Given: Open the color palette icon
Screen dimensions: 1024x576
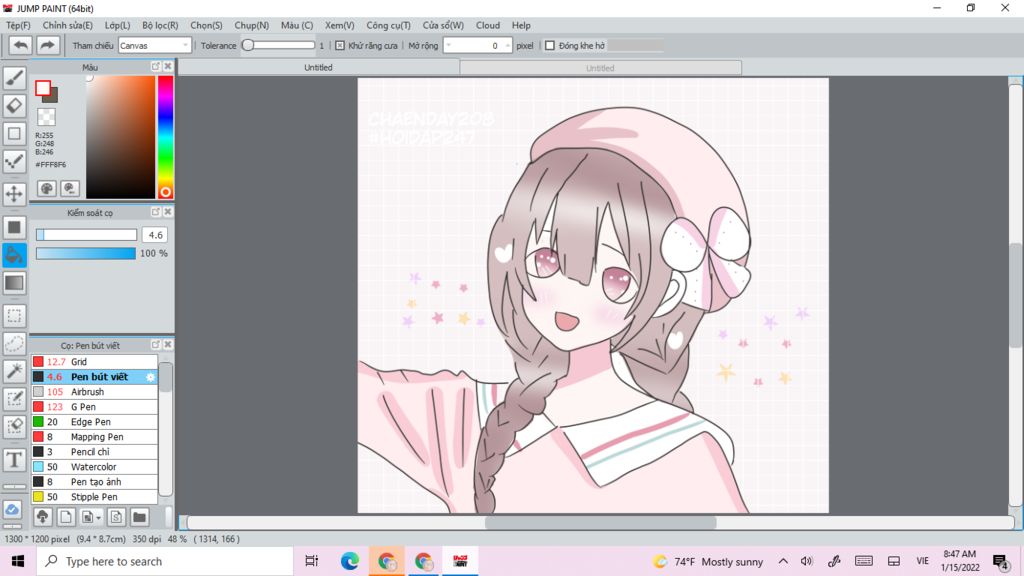Looking at the screenshot, I should tap(46, 189).
